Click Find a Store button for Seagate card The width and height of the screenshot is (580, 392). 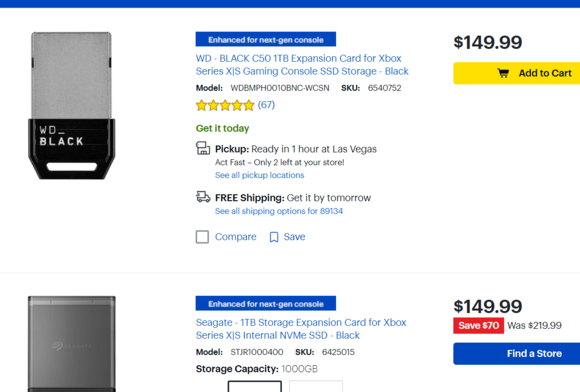point(517,354)
